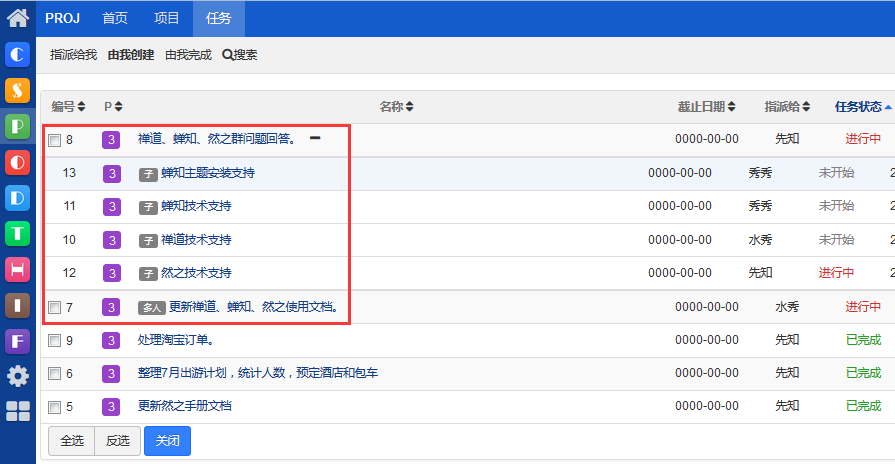Image resolution: width=895 pixels, height=464 pixels.
Task: Show 指派给我 tasks
Action: coord(74,55)
